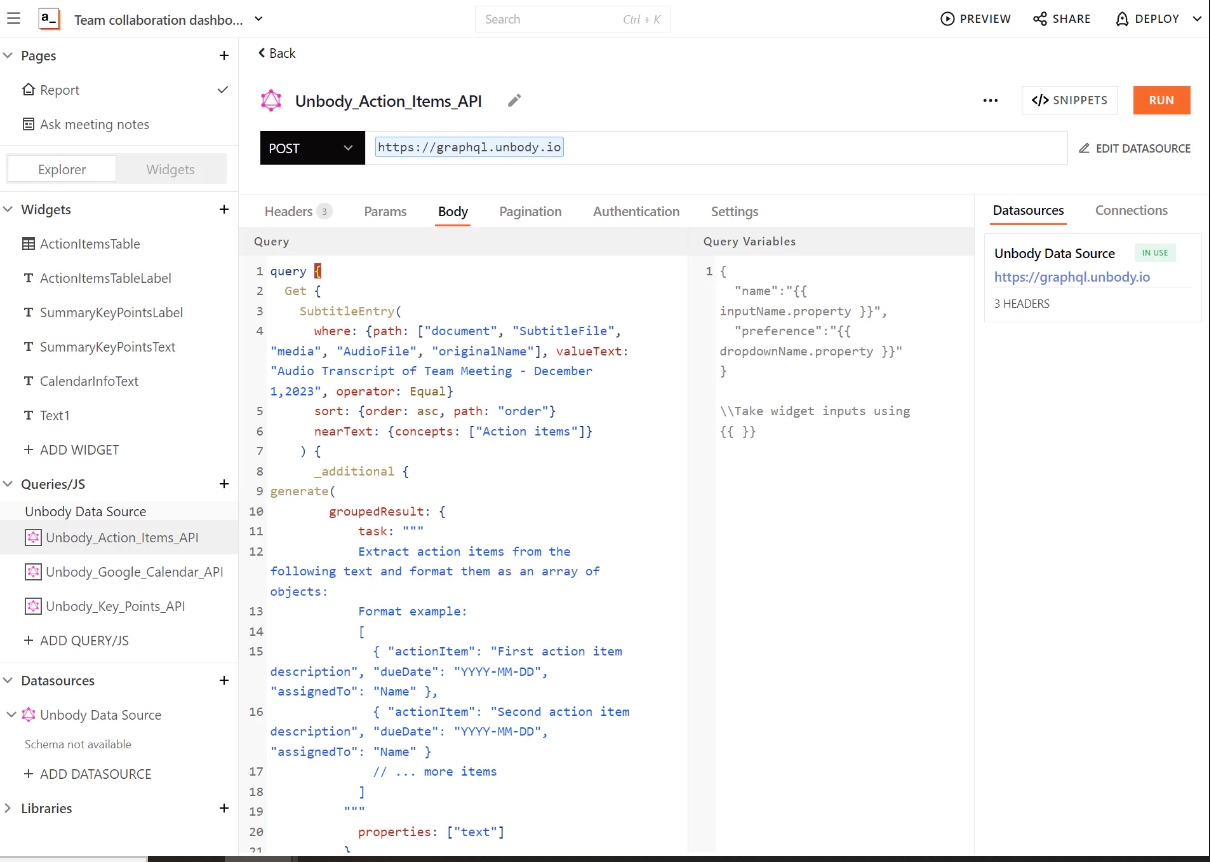Open the hamburger menu icon
Viewport: 1210px width, 862px height.
(x=14, y=19)
